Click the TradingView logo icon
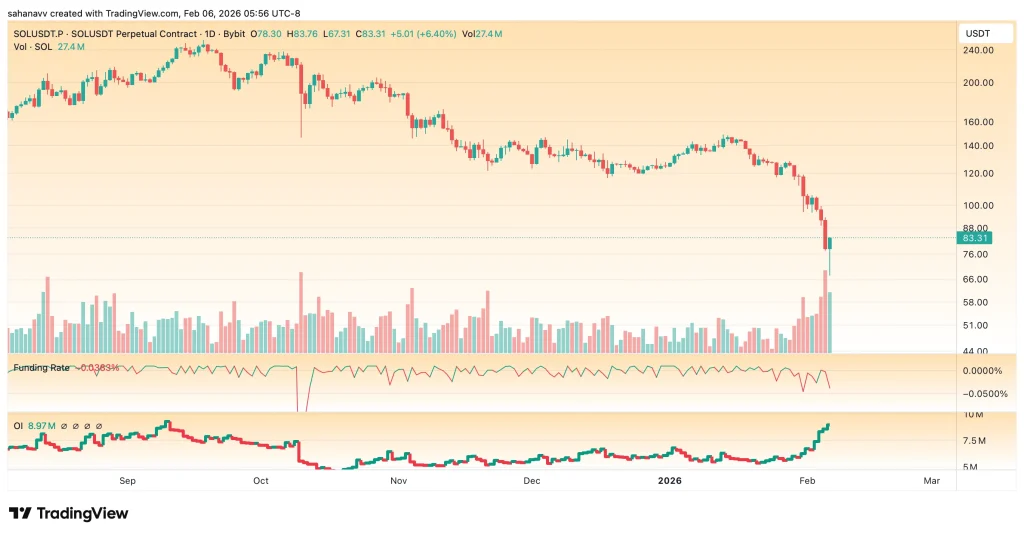 pos(19,513)
